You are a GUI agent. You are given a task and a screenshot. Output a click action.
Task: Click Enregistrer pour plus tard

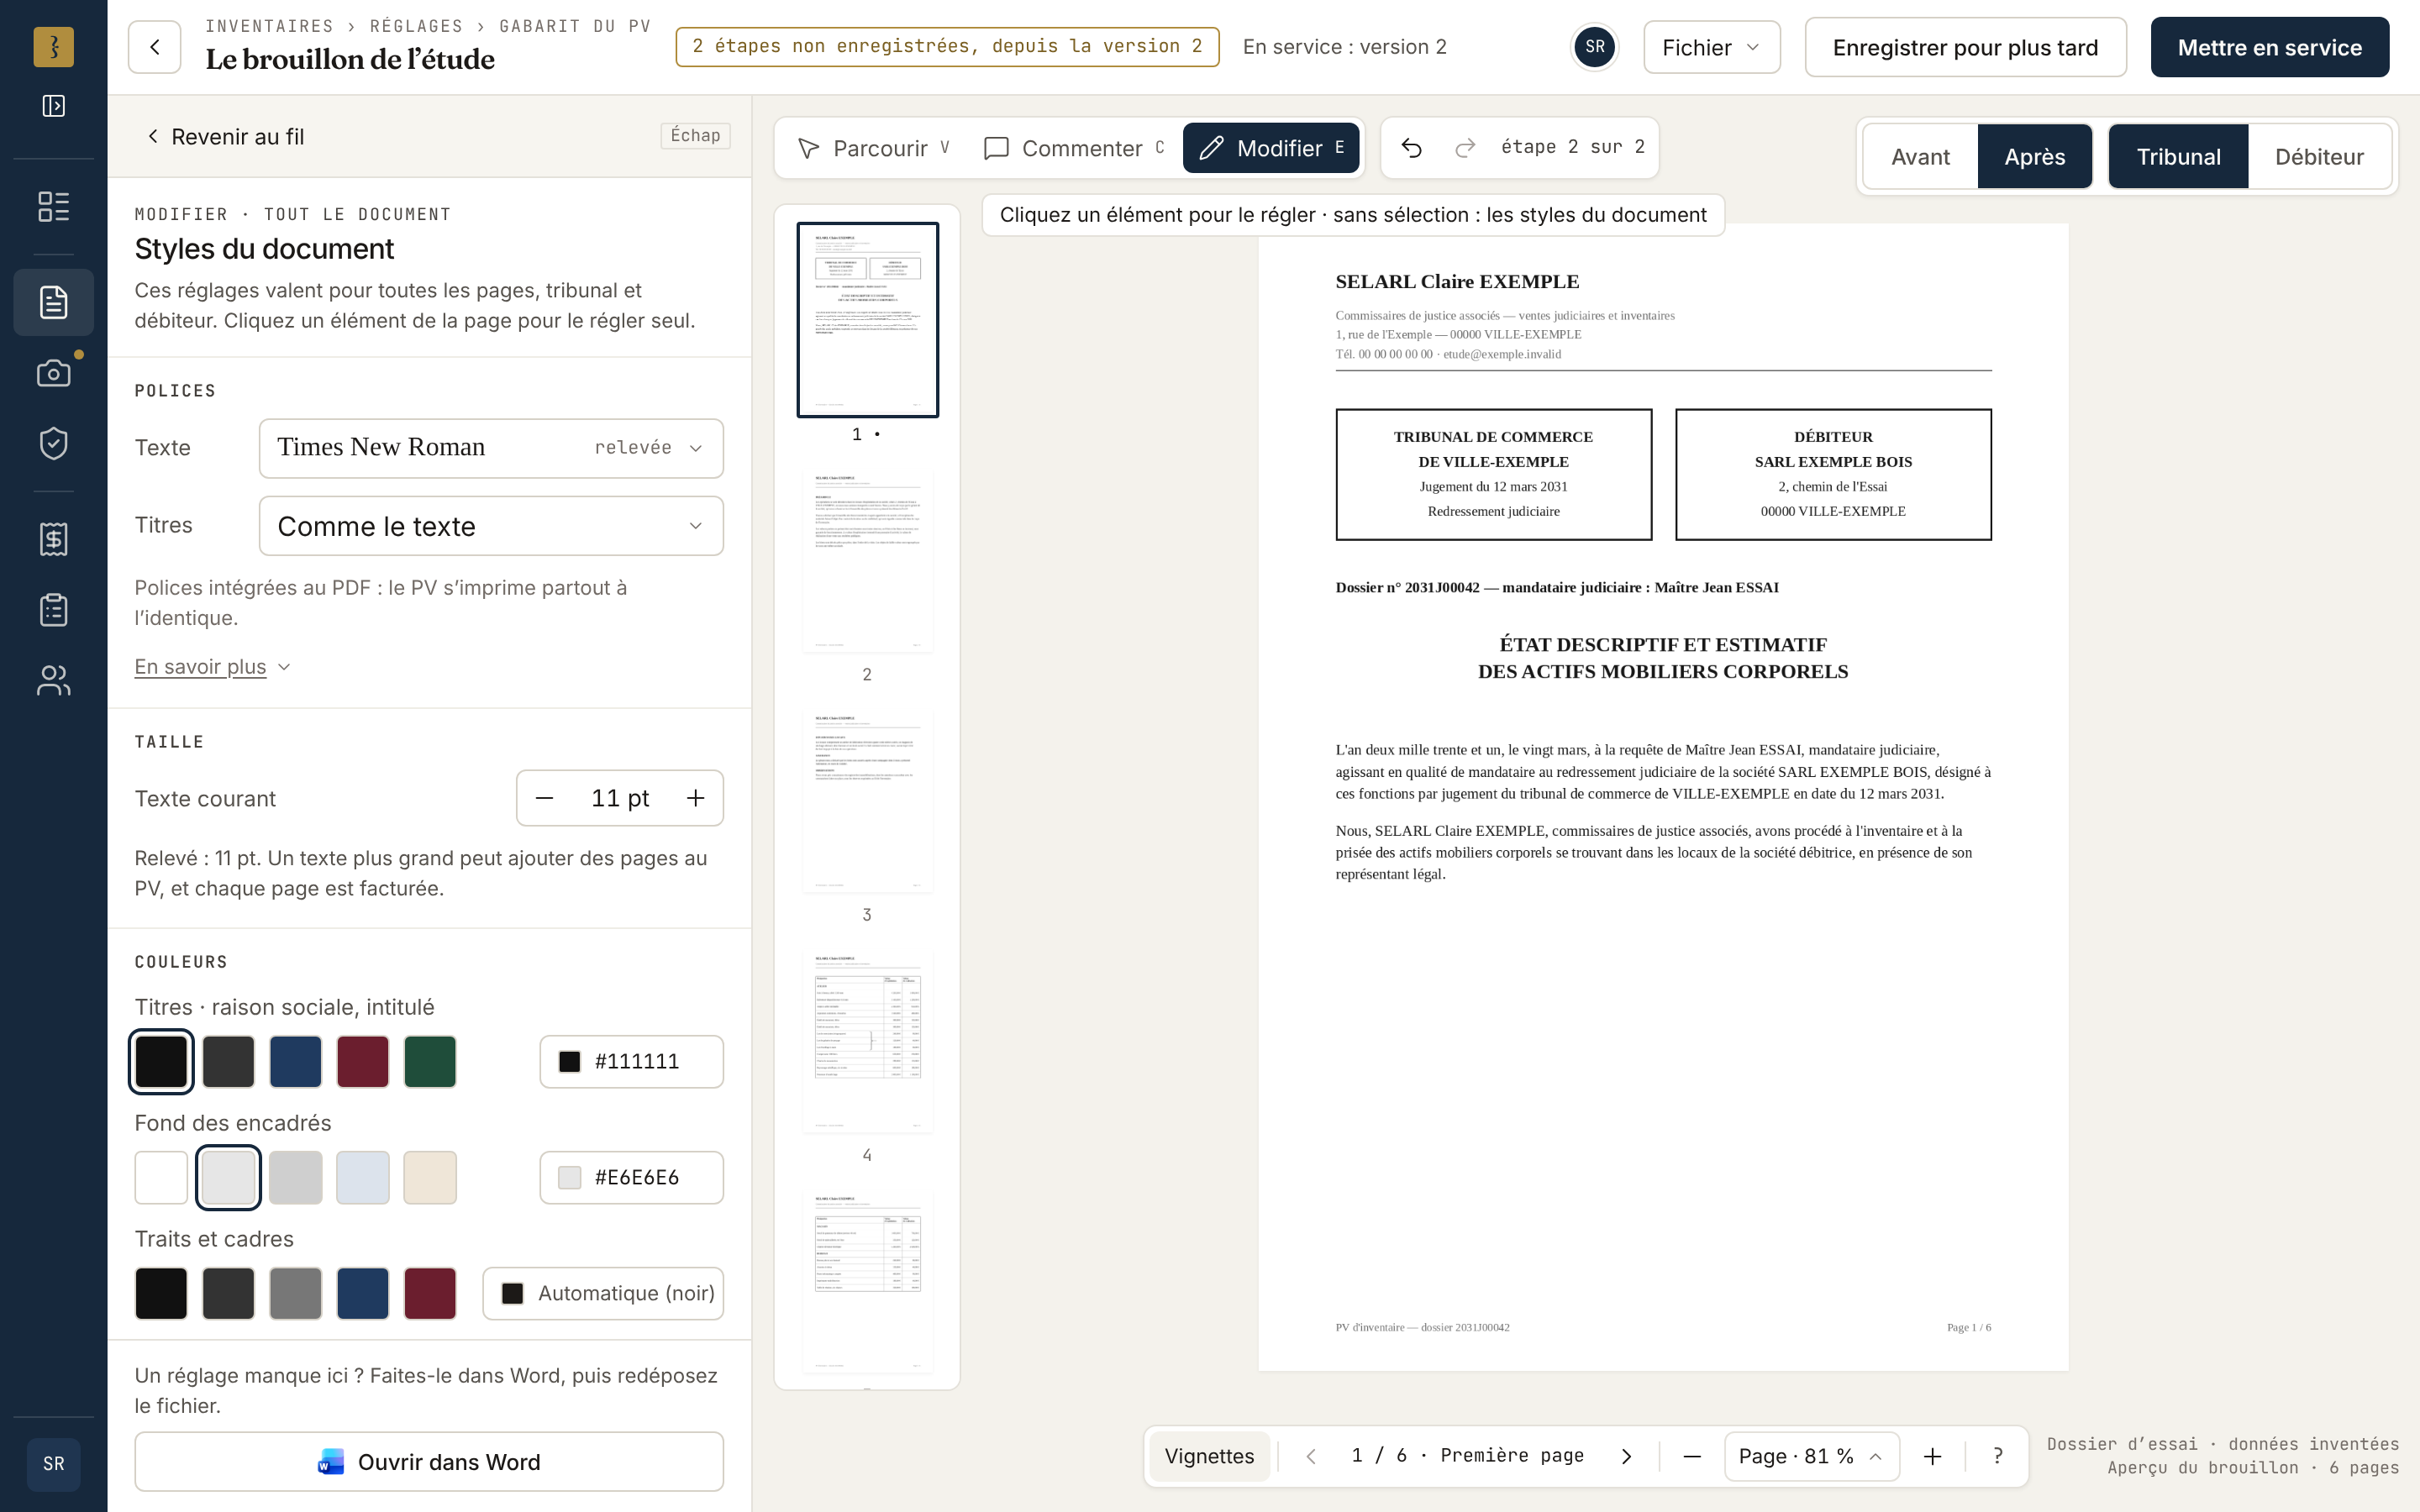1965,47
